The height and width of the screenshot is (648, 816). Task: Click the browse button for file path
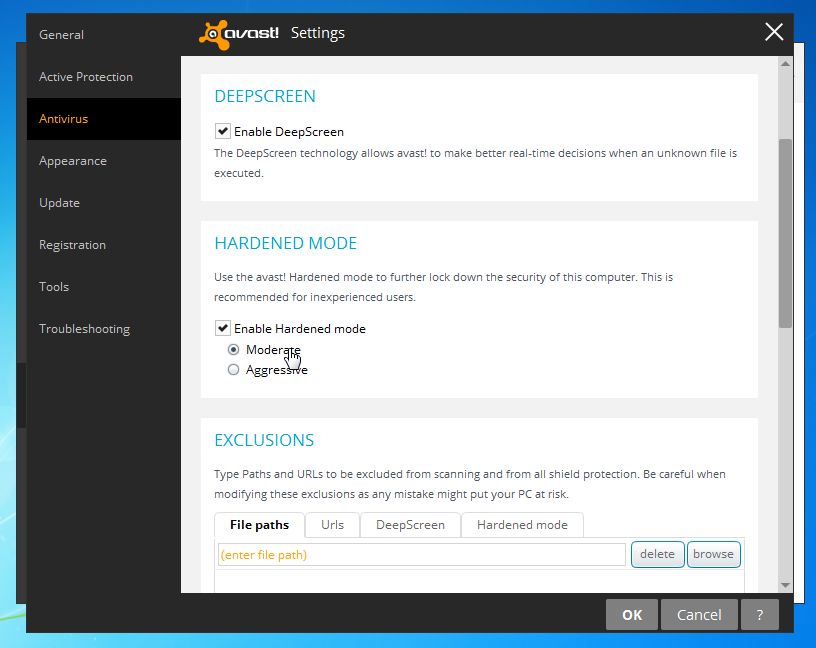(713, 554)
